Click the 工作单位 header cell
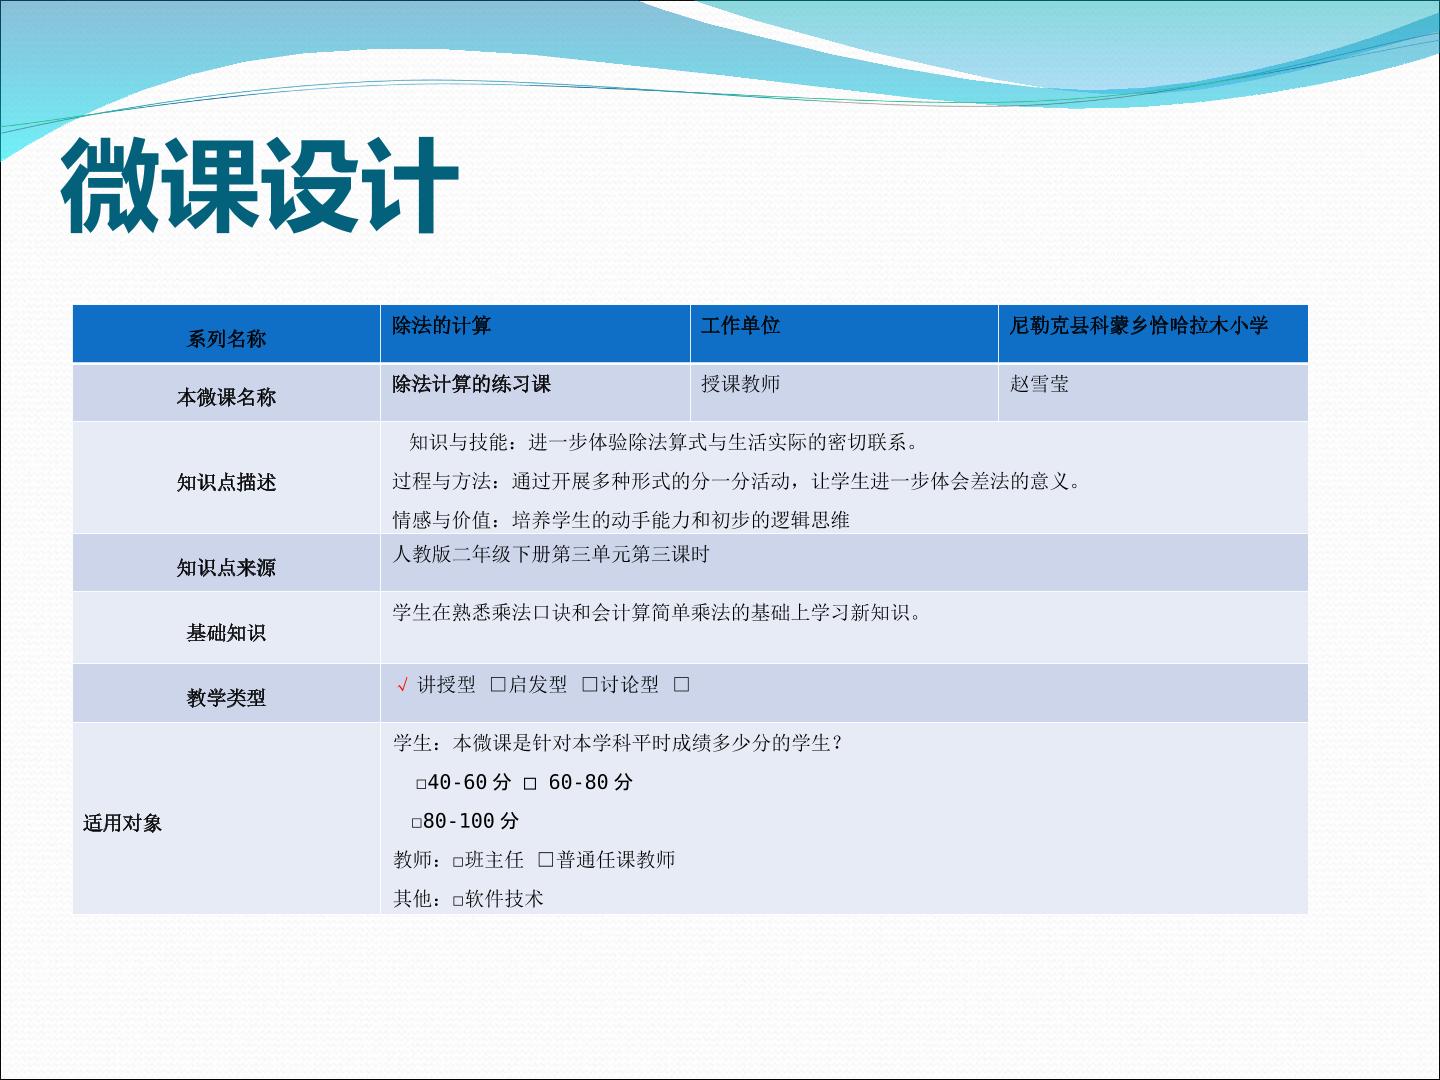 pyautogui.click(x=844, y=334)
